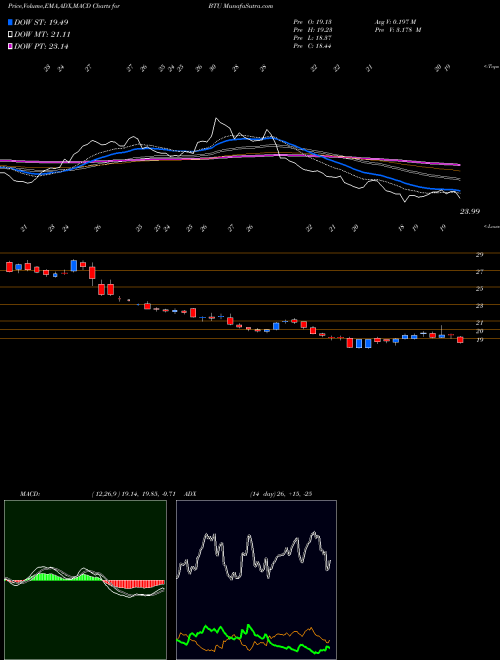Open the green MACD histogram panel
500x660 pixels.
(x=85, y=580)
